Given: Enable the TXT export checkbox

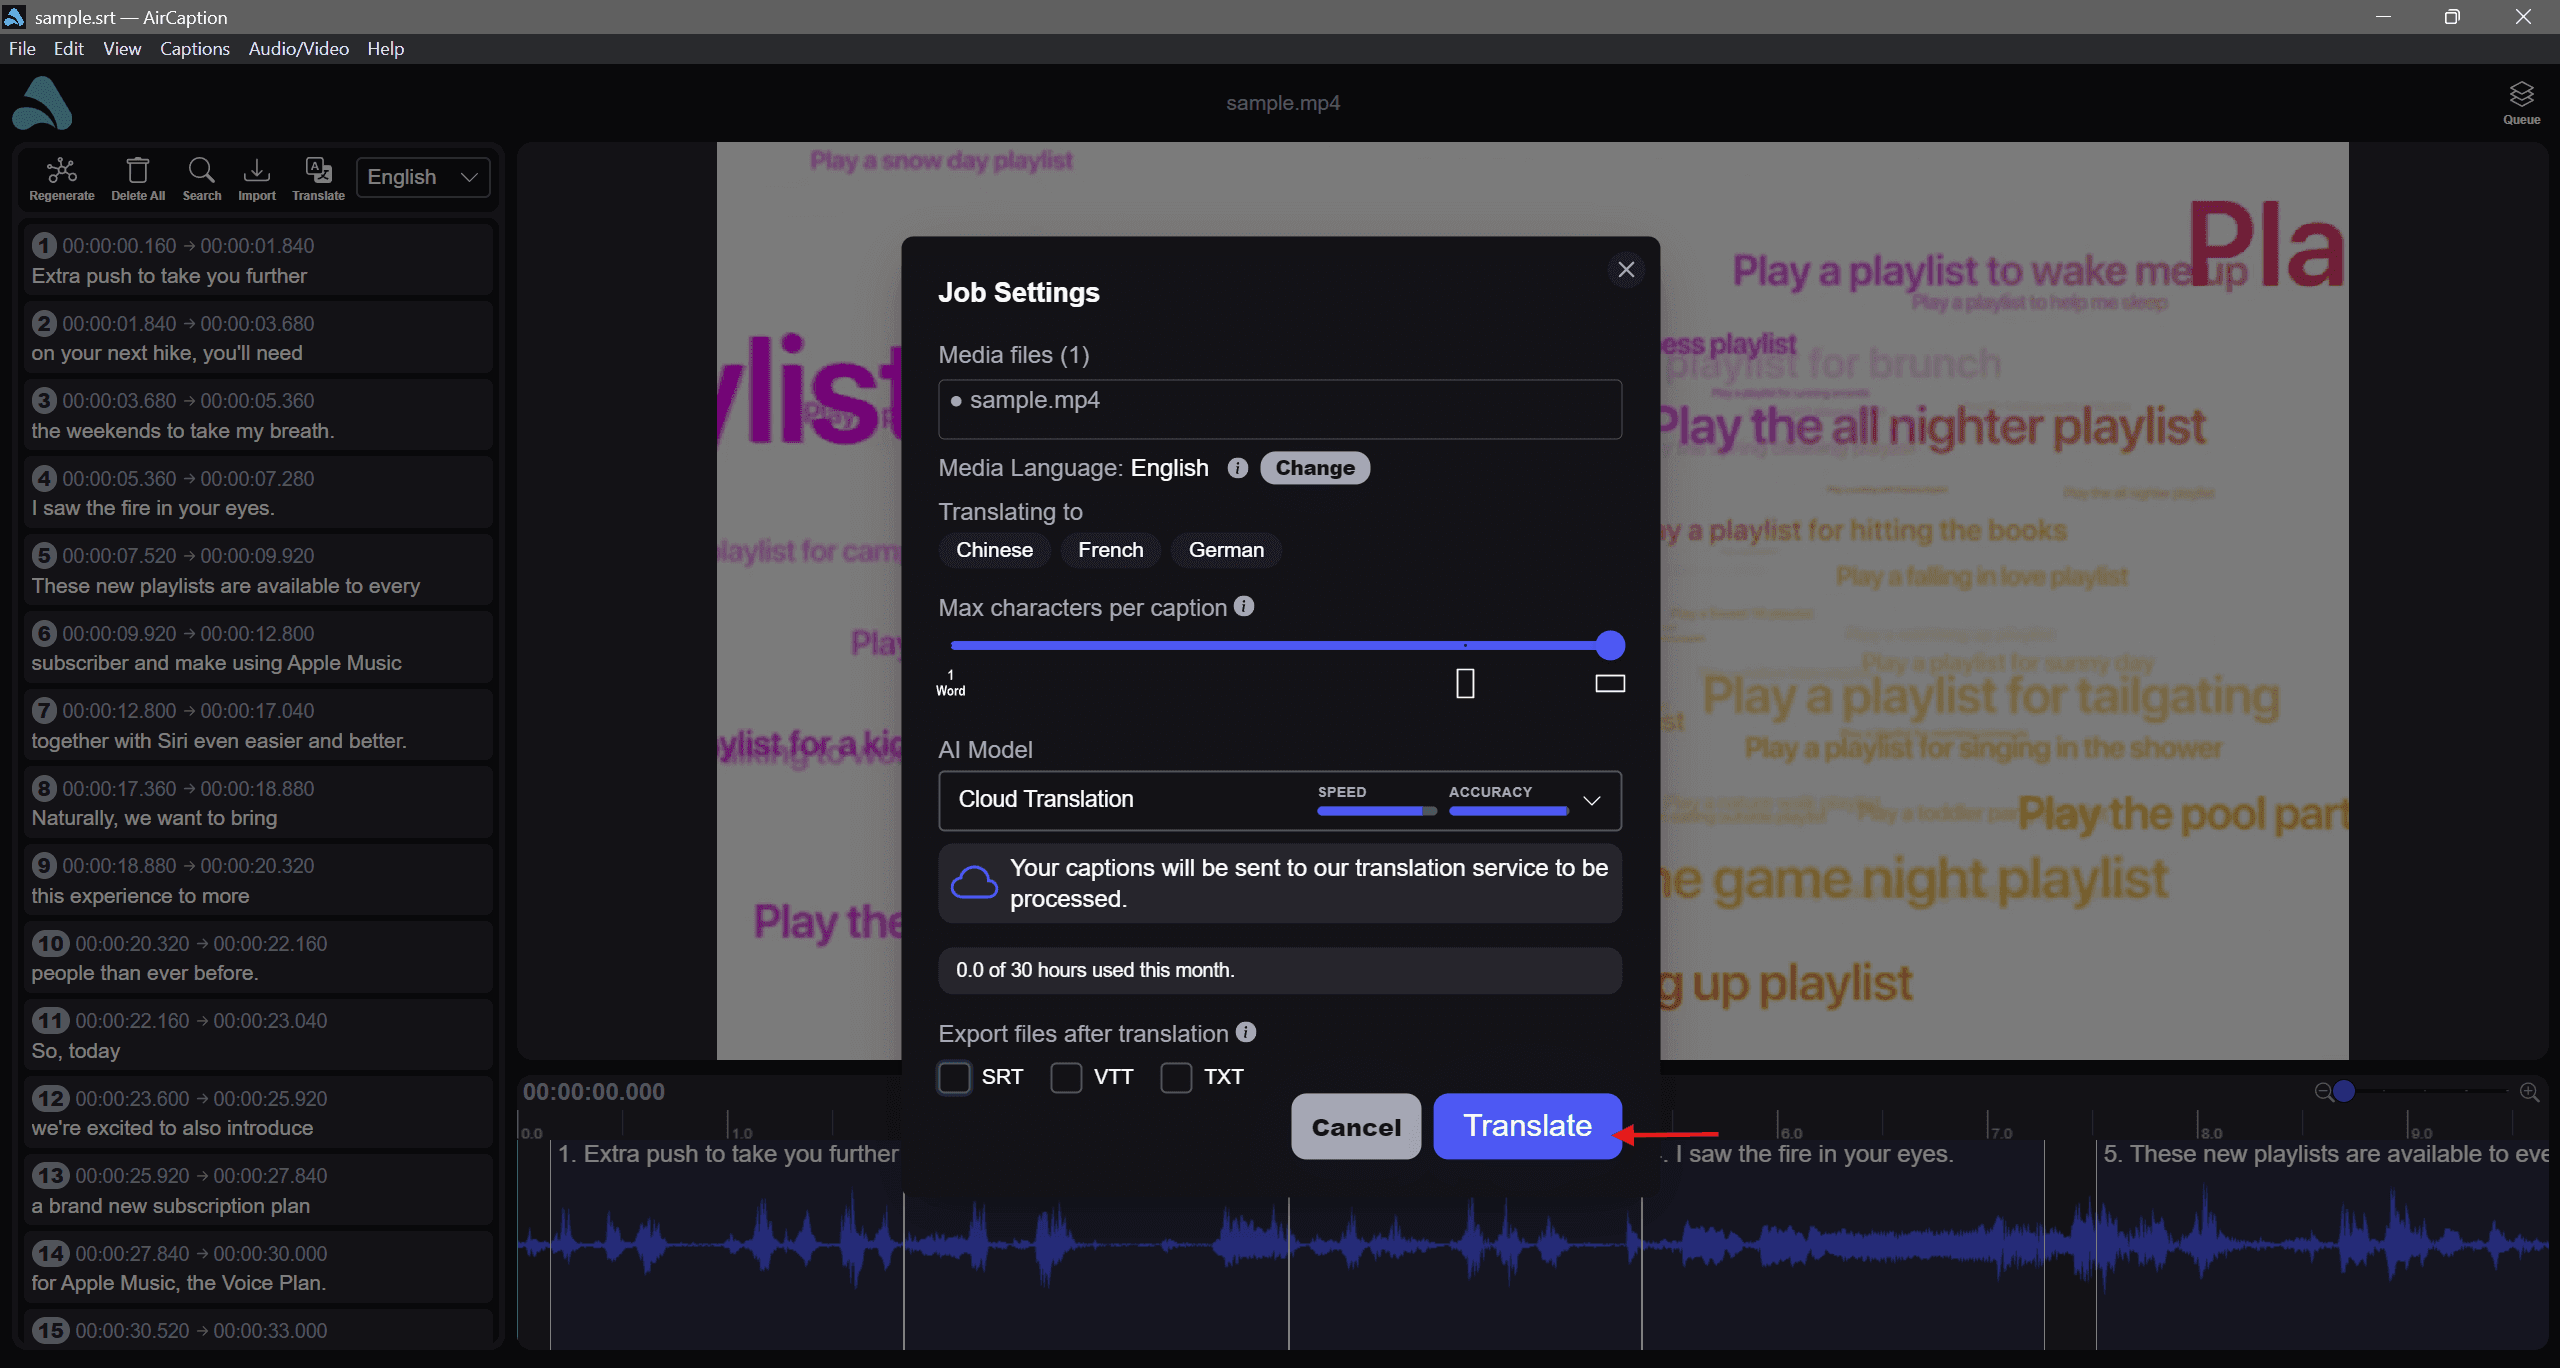Looking at the screenshot, I should (x=1176, y=1077).
